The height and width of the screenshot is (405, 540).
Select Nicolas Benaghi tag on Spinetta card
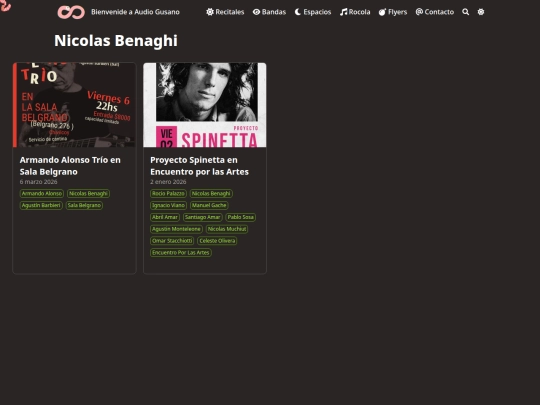point(211,194)
